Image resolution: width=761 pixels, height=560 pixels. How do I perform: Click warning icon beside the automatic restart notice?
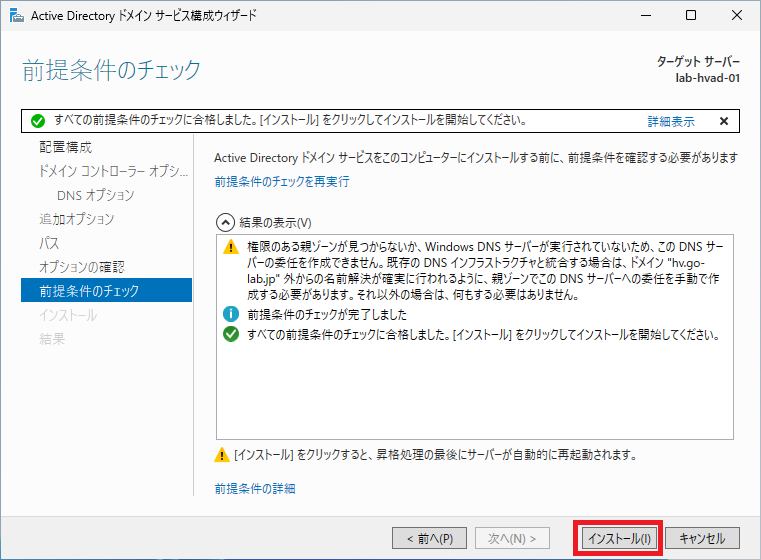(x=222, y=455)
